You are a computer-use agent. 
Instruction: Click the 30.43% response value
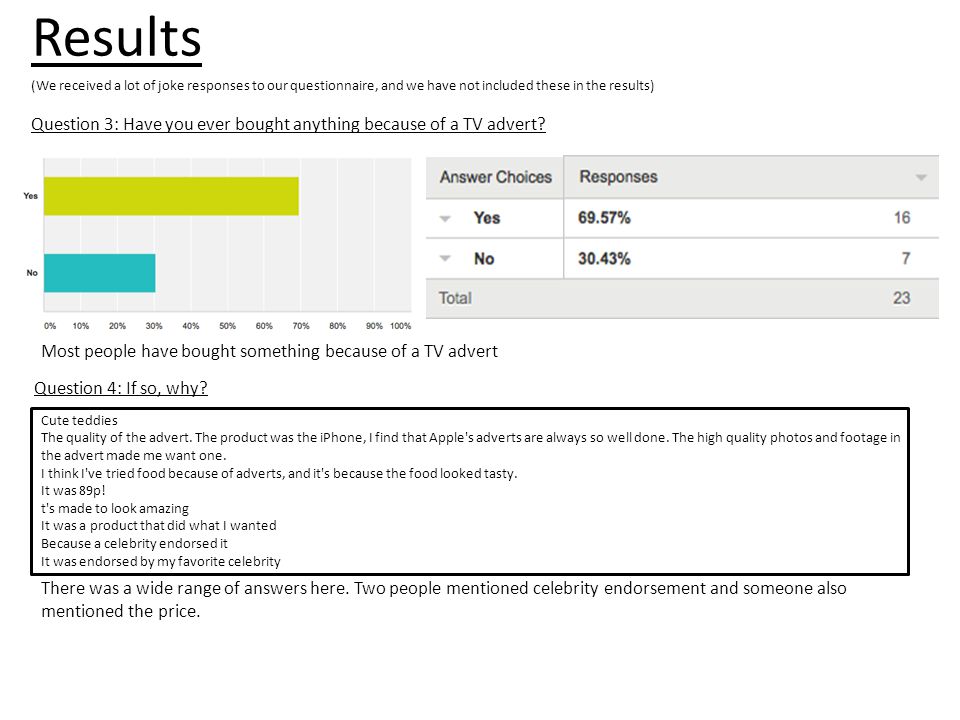(x=604, y=258)
